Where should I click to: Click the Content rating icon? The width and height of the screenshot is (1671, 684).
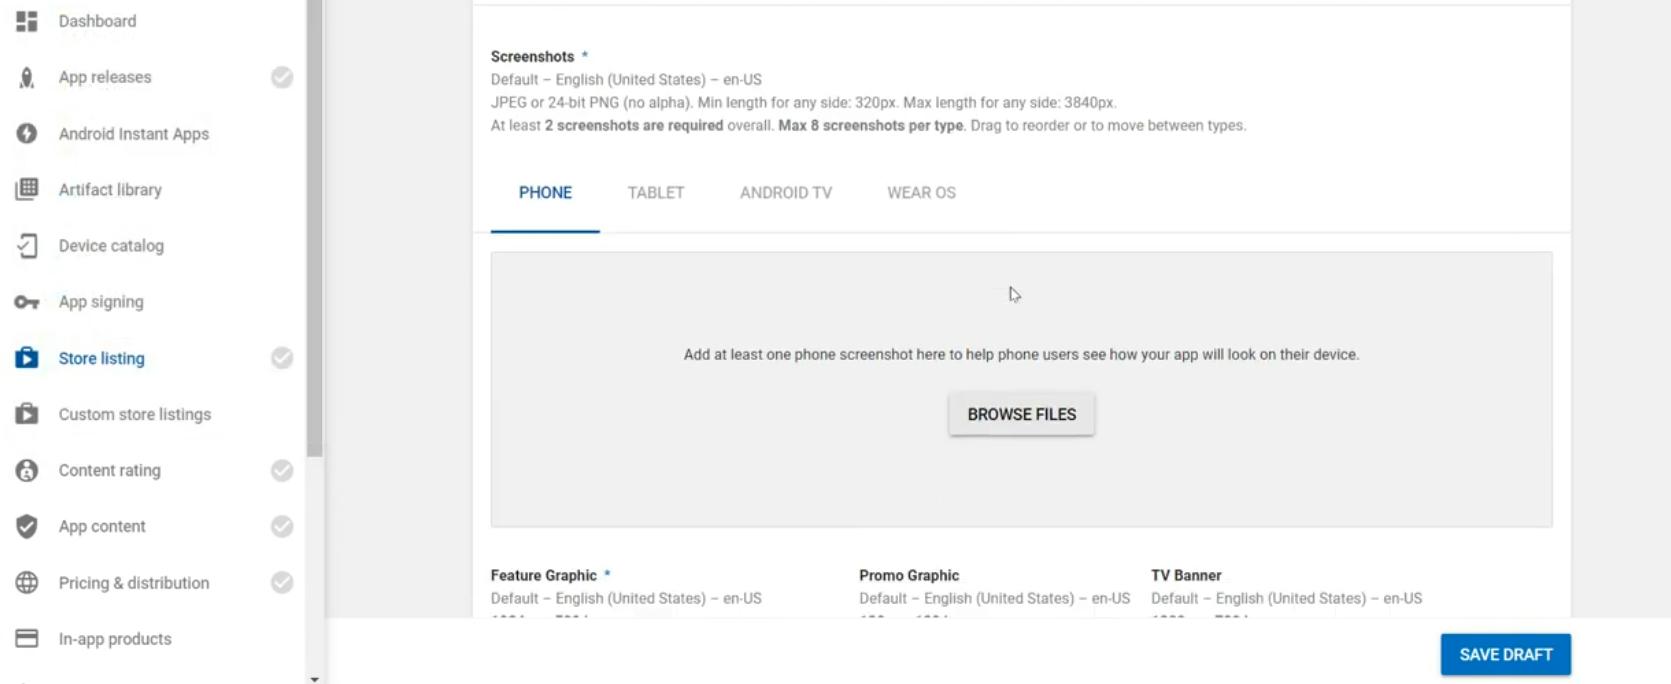click(x=27, y=470)
